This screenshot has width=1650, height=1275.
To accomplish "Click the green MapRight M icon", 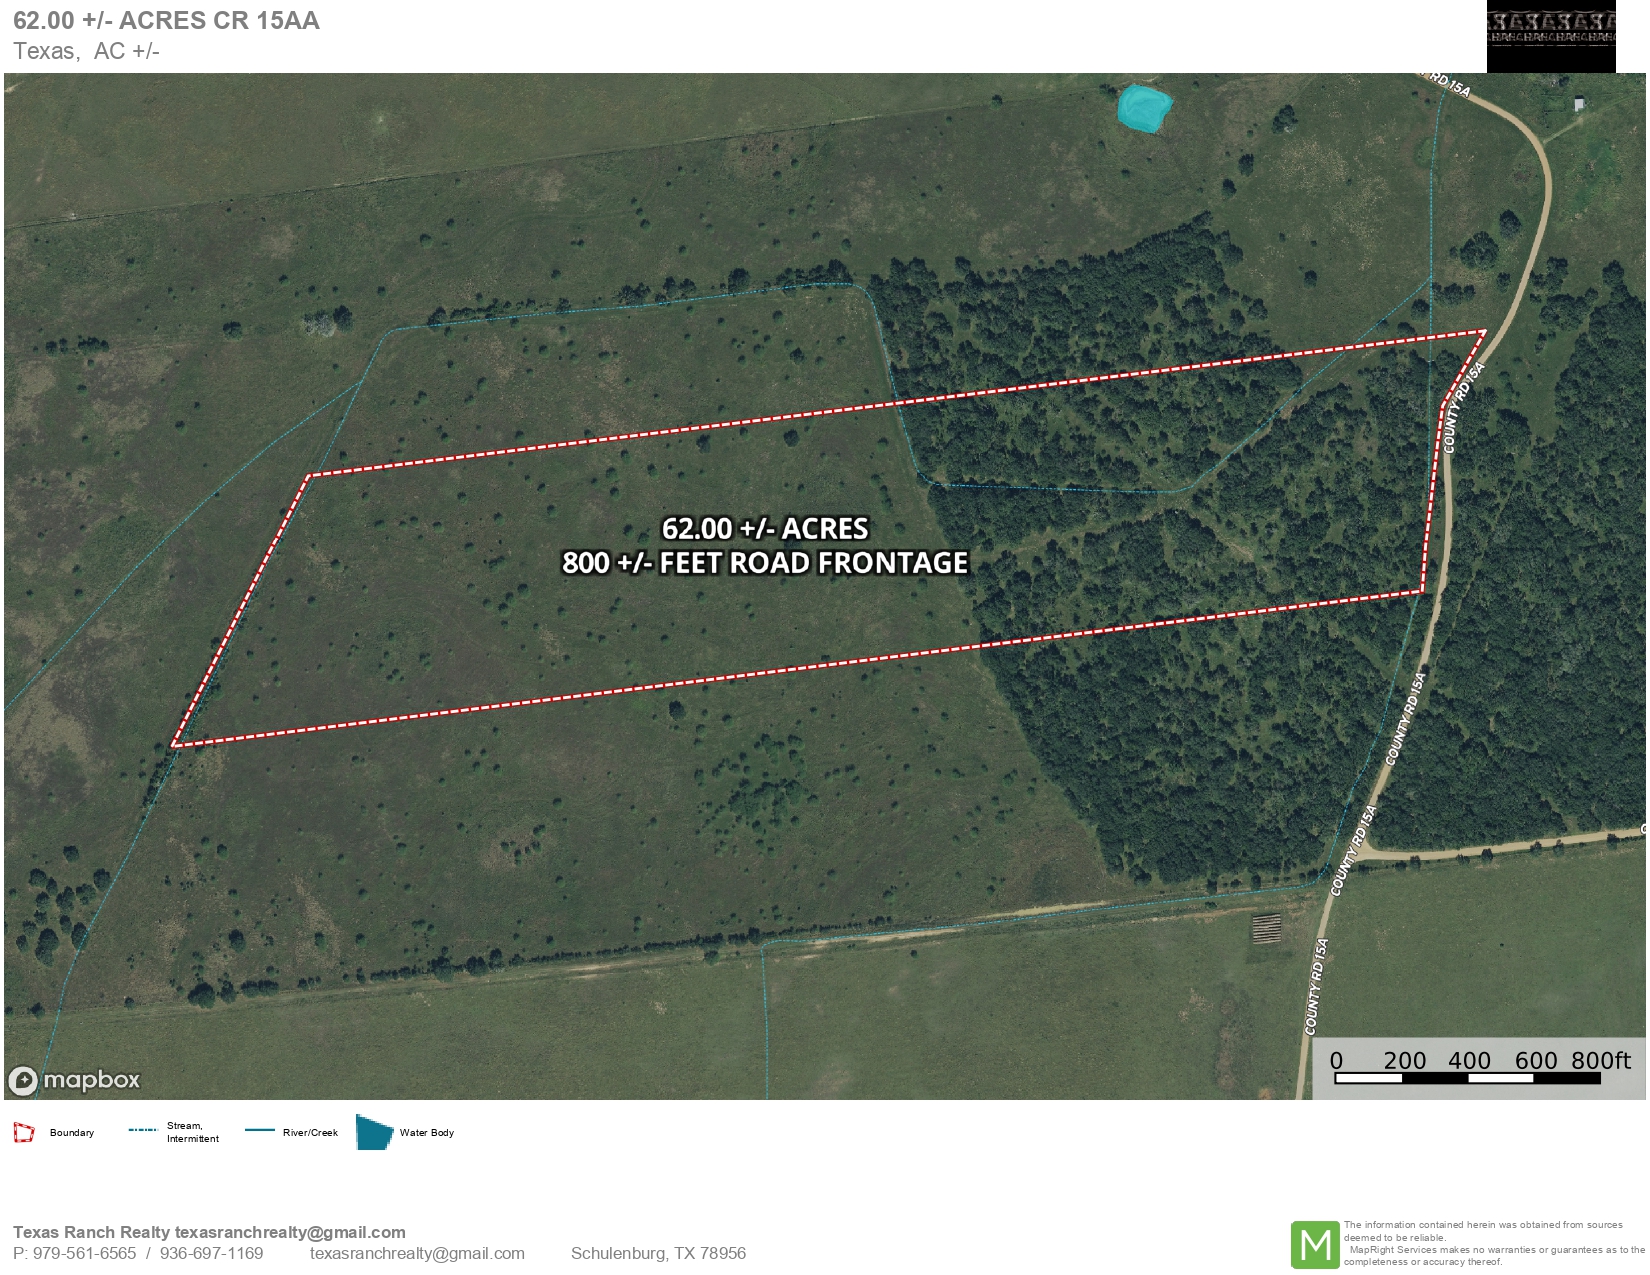I will 1318,1247.
